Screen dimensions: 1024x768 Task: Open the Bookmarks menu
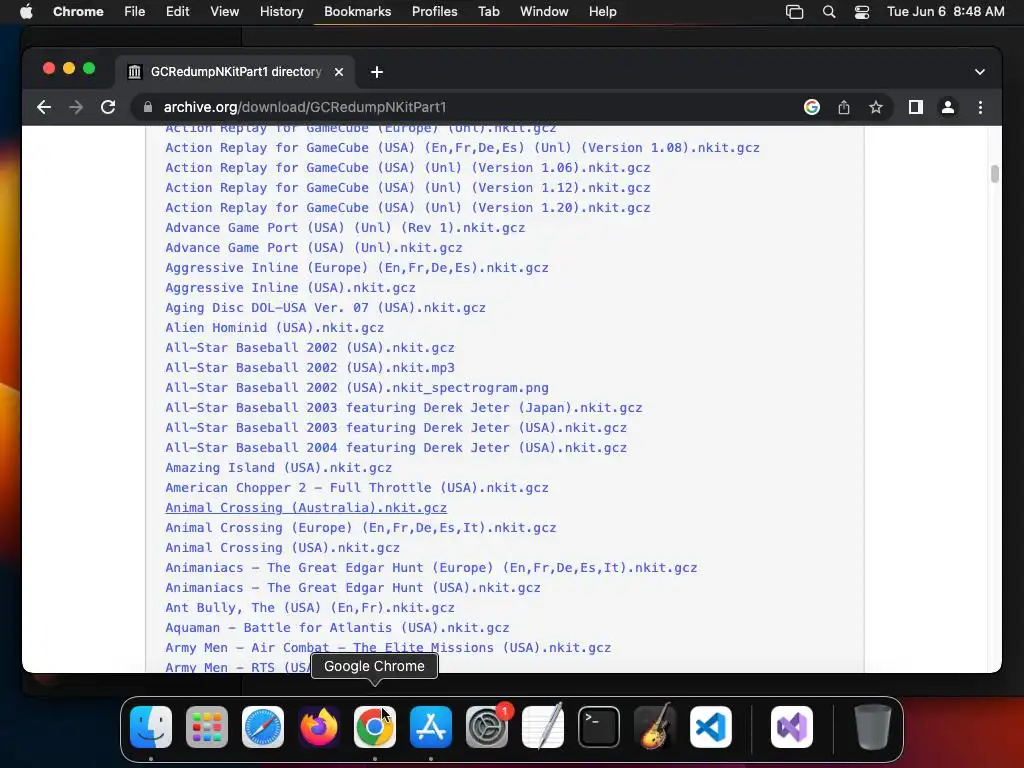pos(357,12)
